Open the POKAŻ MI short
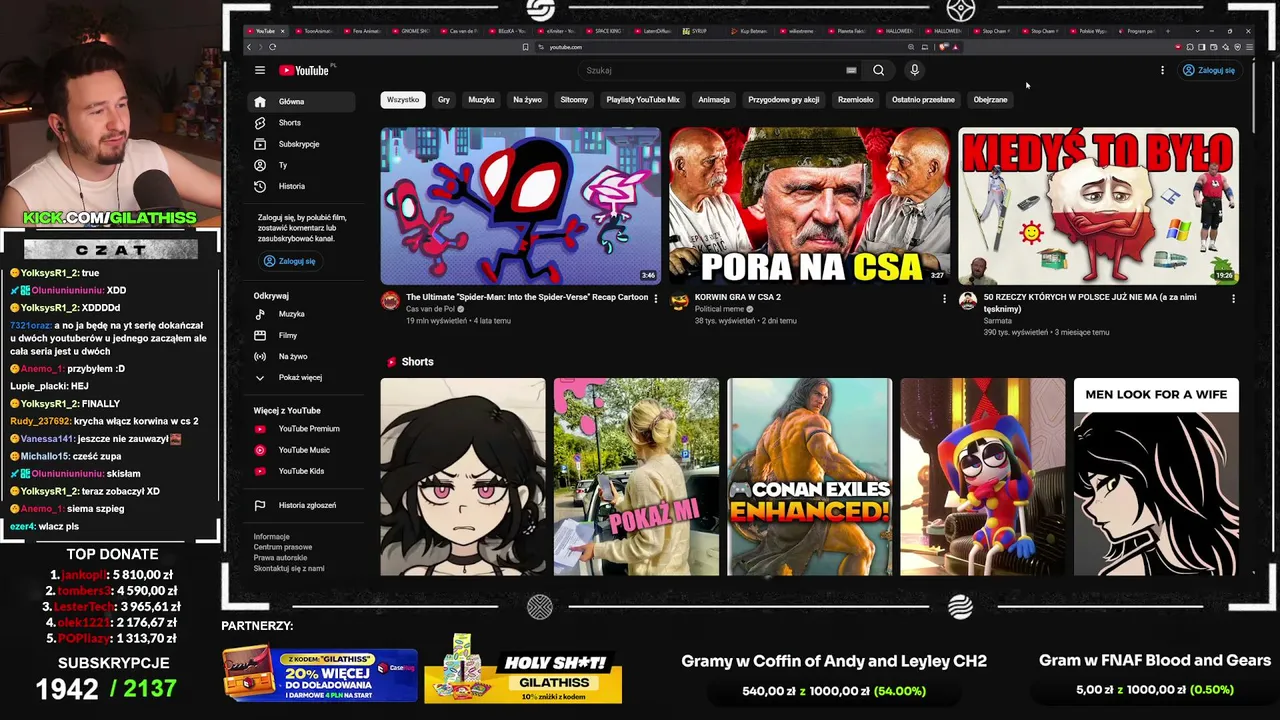Viewport: 1280px width, 720px height. (636, 477)
